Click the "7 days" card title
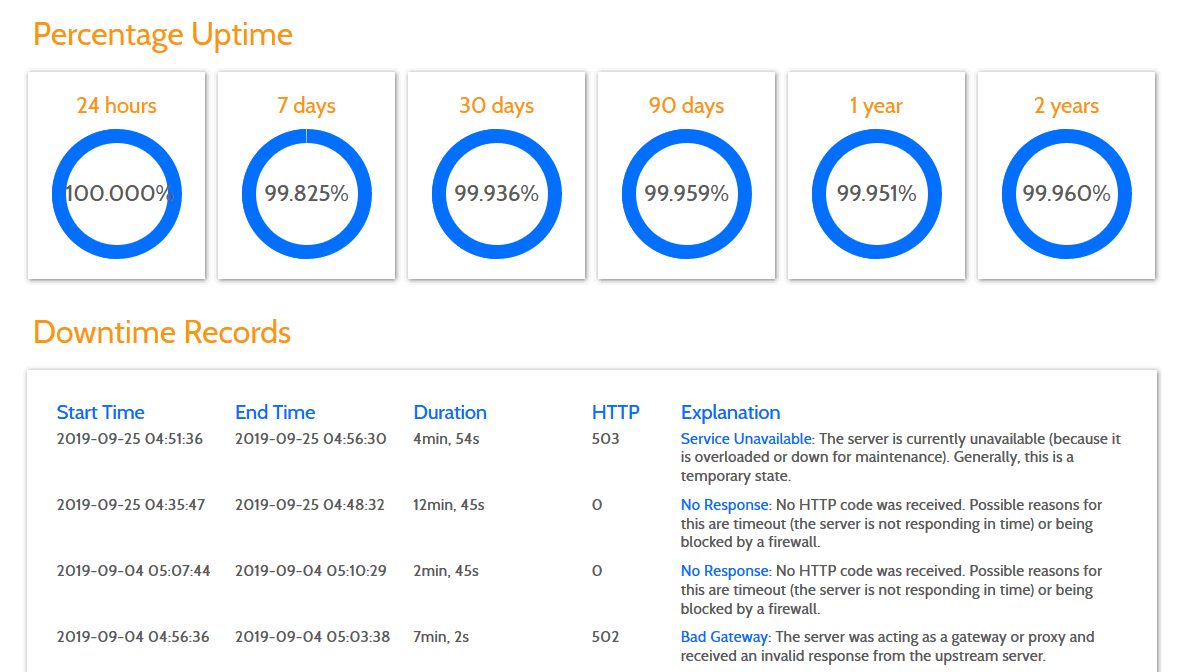Viewport: 1185px width, 672px height. [x=306, y=105]
